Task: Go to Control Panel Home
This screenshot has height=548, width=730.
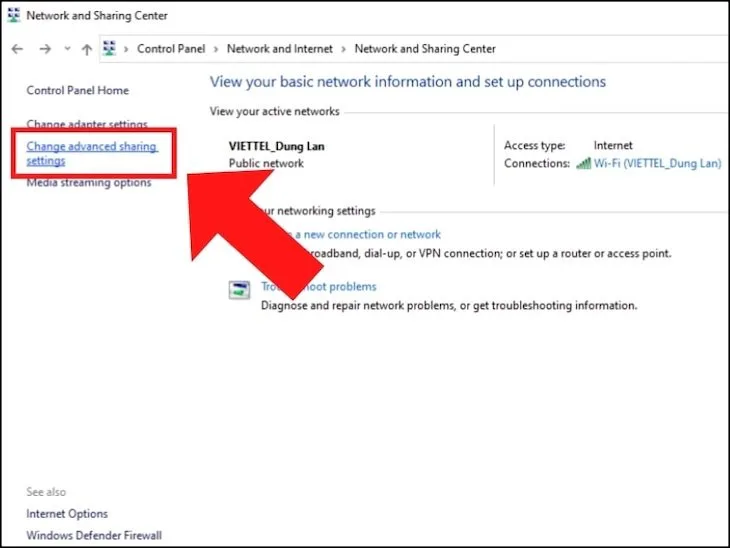Action: click(x=78, y=90)
